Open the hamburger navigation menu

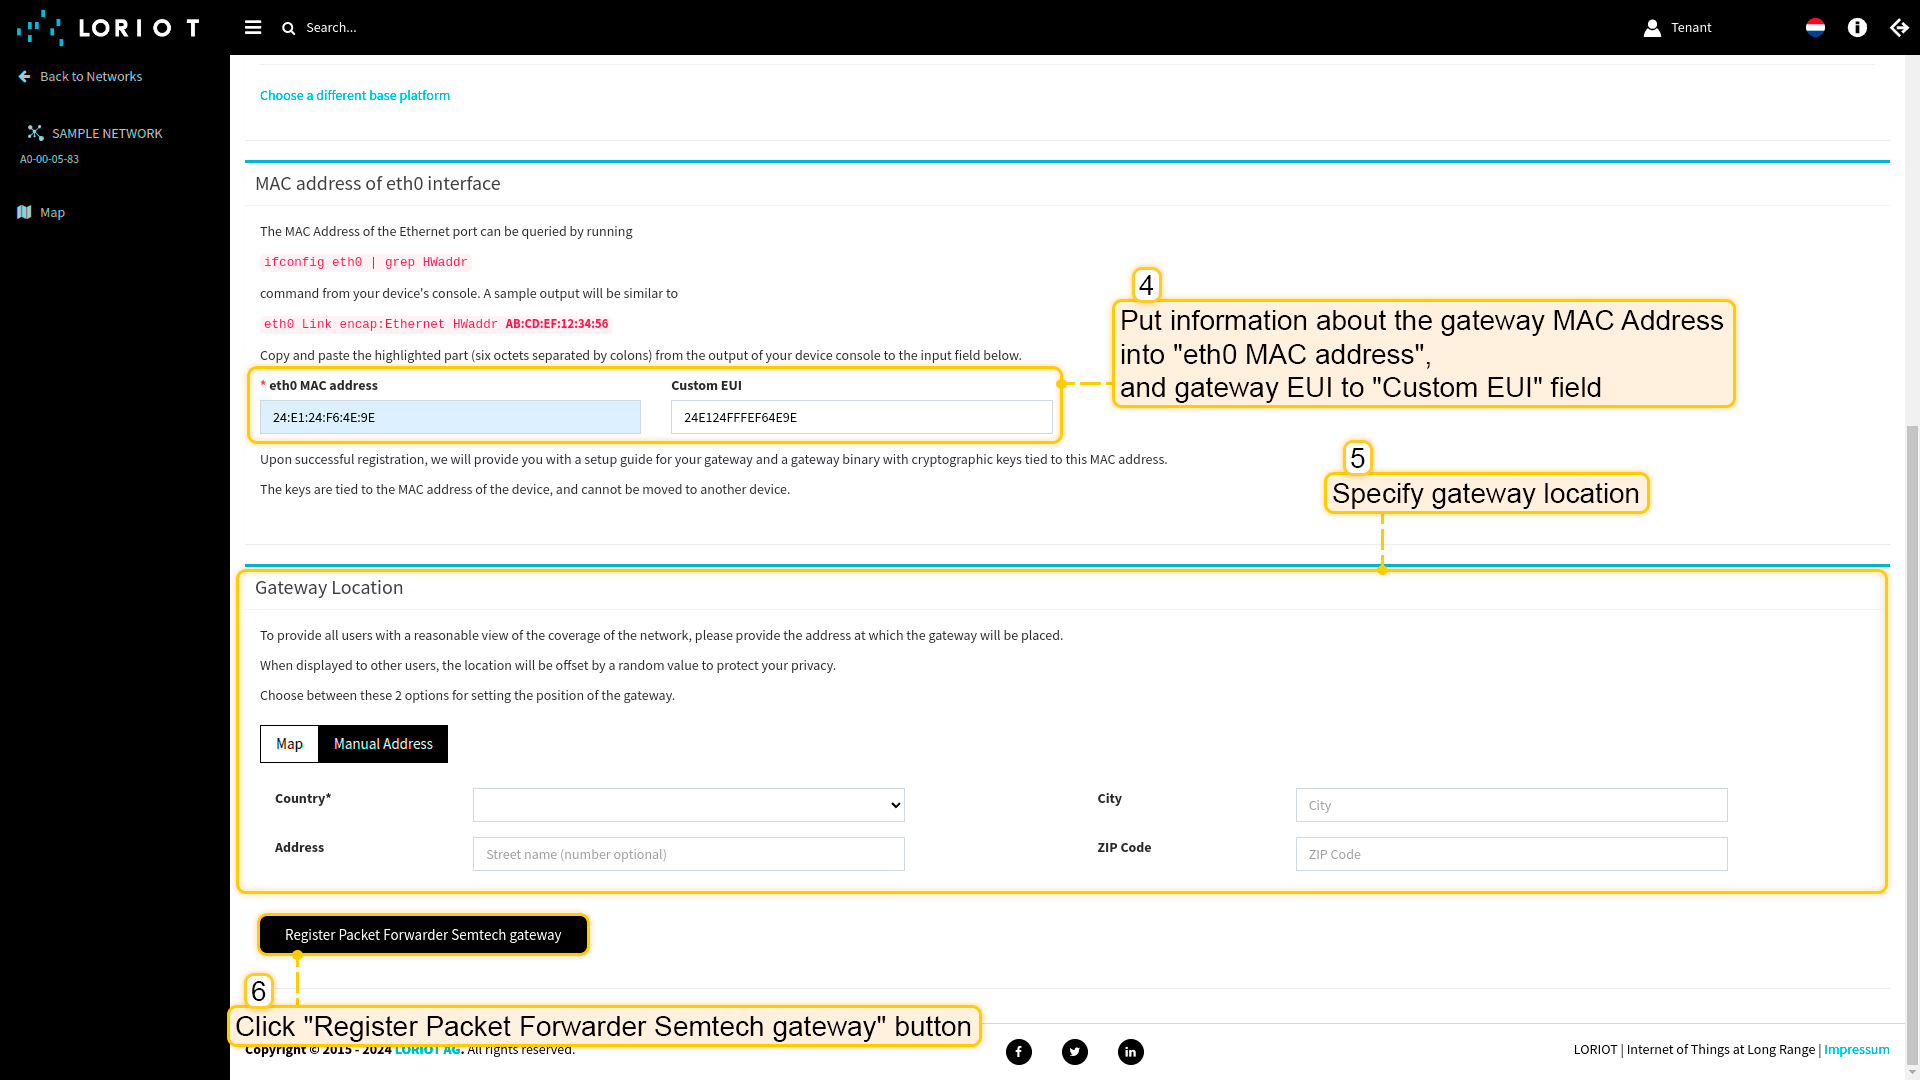pyautogui.click(x=253, y=27)
